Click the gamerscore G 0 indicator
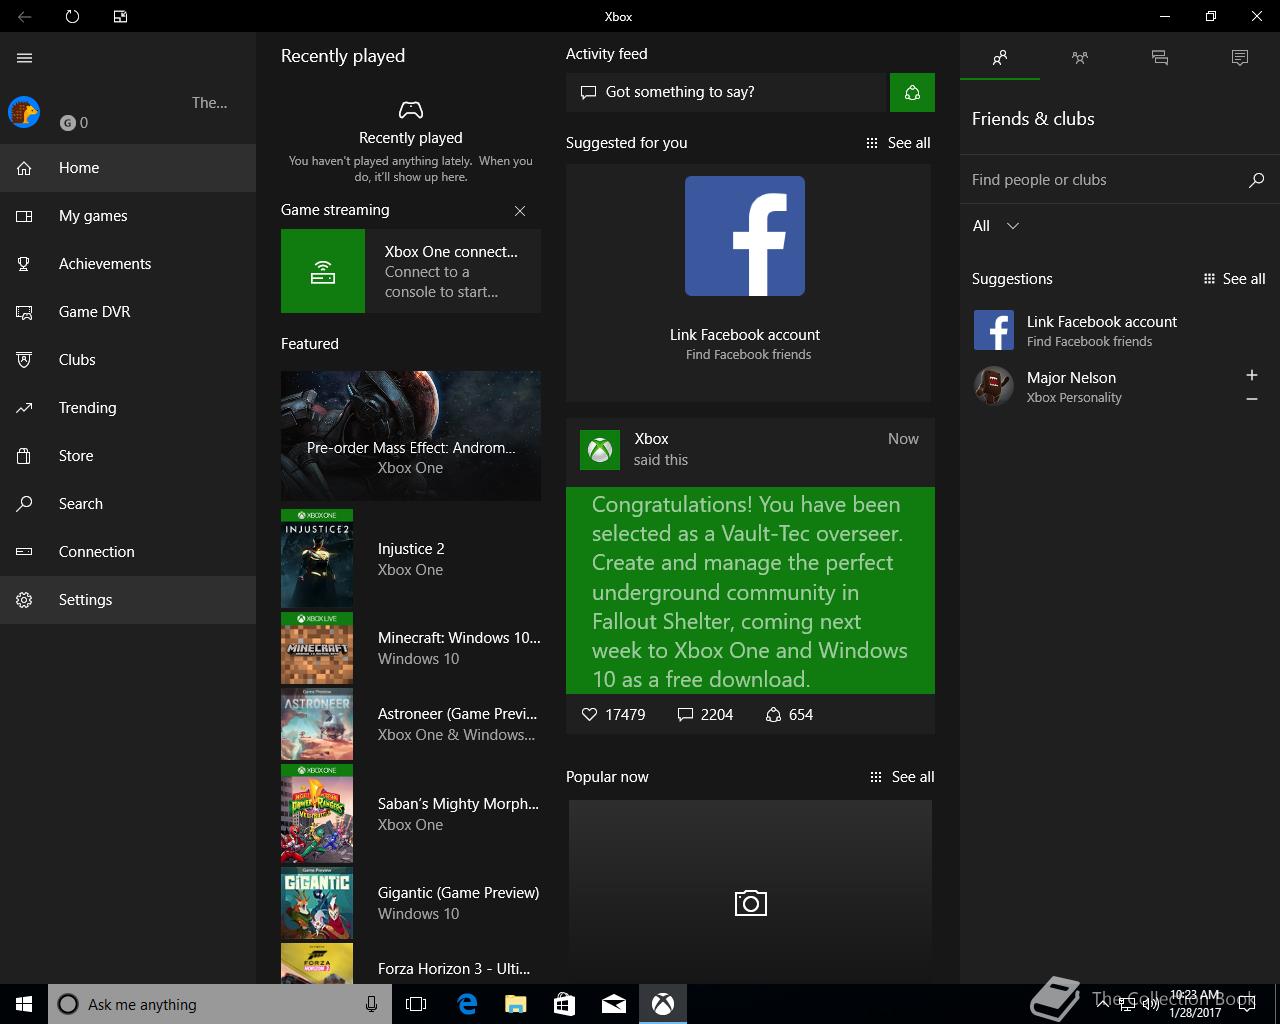1280x1024 pixels. [x=74, y=123]
